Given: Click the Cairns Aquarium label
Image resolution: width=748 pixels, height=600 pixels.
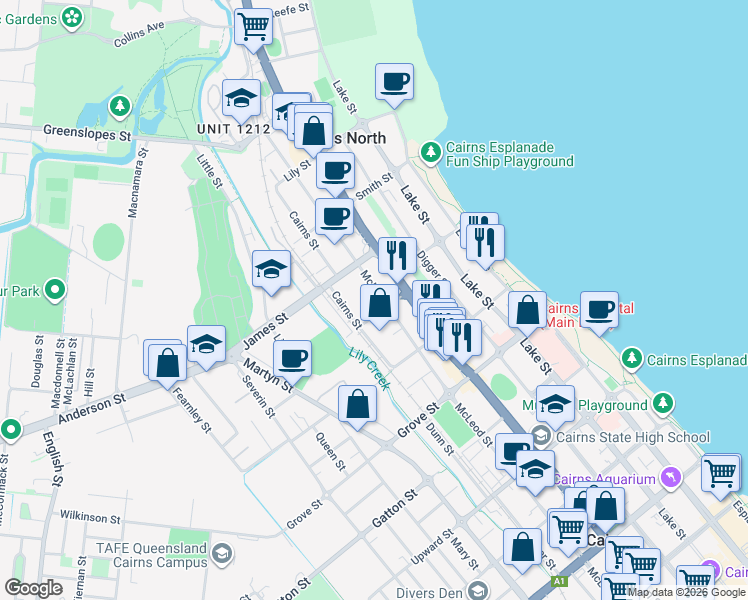Looking at the screenshot, I should tap(605, 479).
